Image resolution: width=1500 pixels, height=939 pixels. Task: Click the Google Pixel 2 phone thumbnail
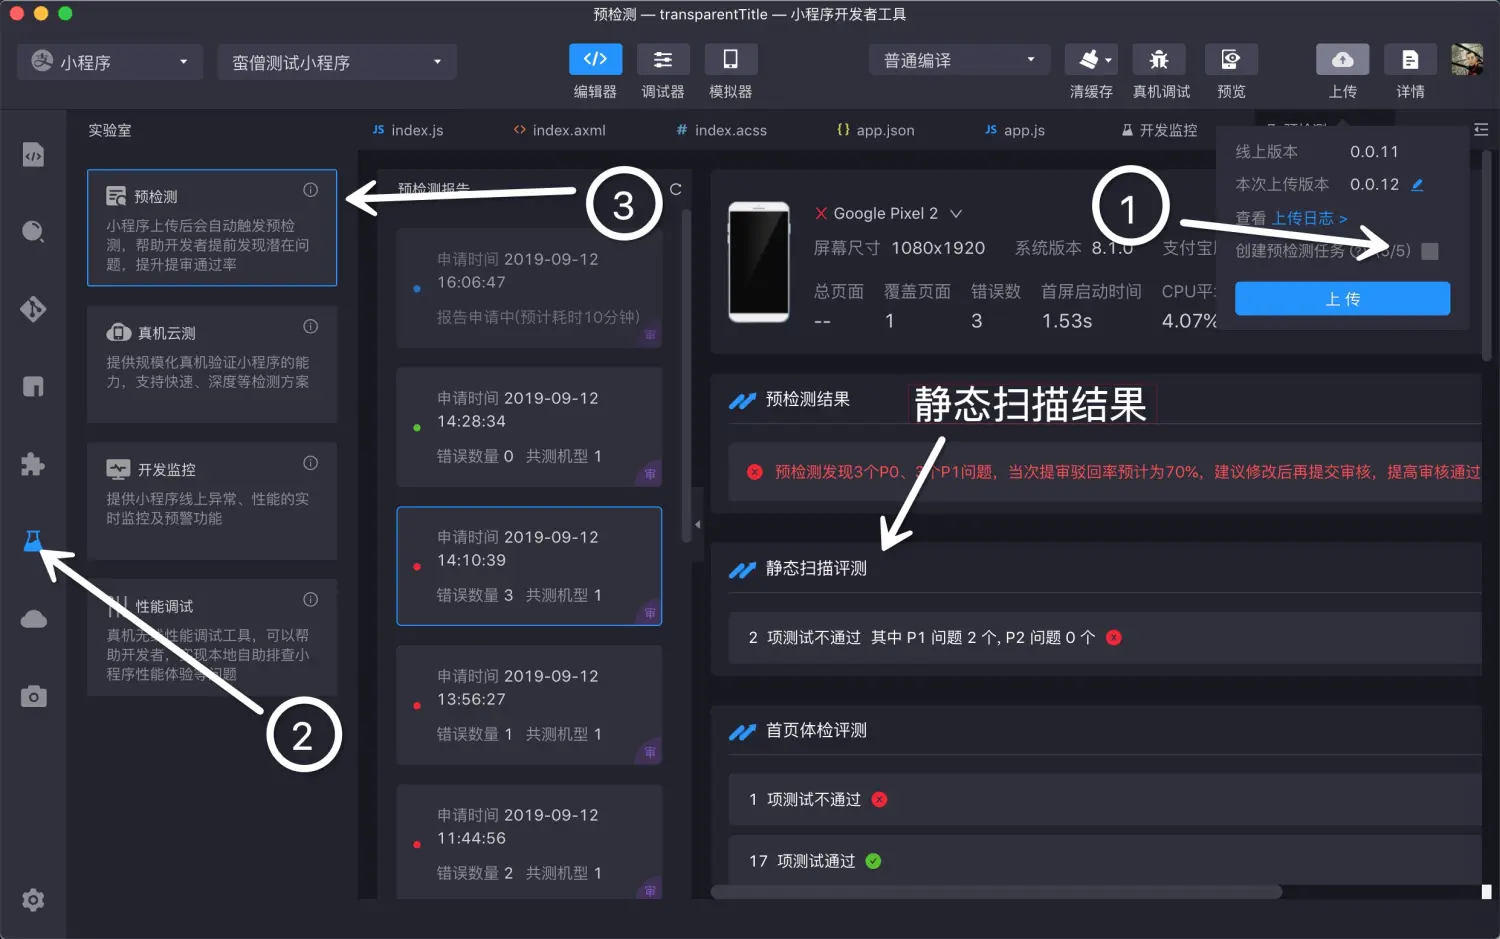[759, 262]
